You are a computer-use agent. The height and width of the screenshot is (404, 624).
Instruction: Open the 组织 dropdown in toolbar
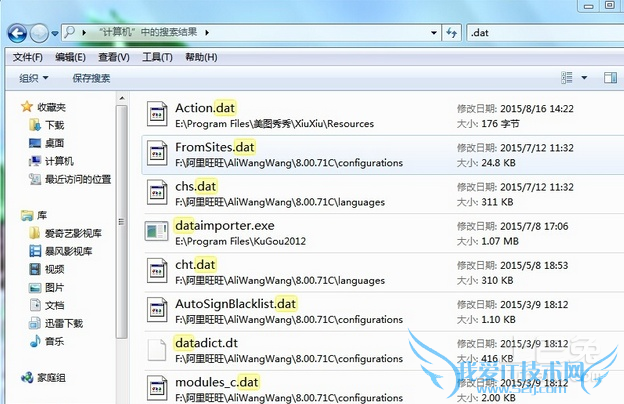click(34, 78)
